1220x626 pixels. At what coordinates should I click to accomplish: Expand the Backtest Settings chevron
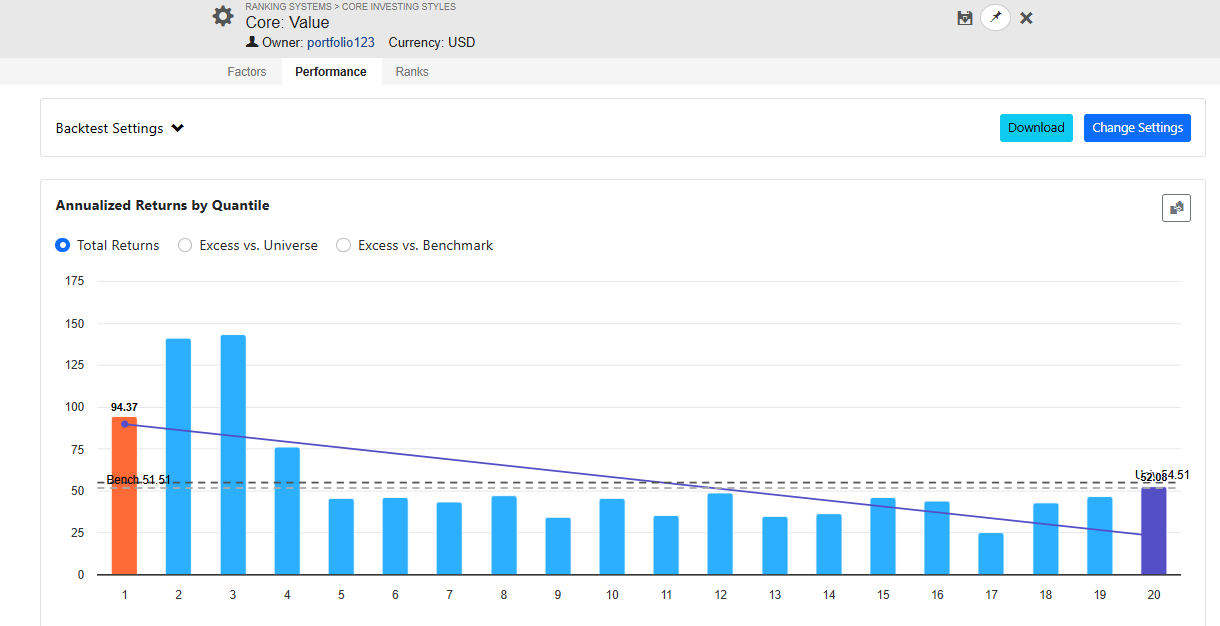tap(178, 128)
